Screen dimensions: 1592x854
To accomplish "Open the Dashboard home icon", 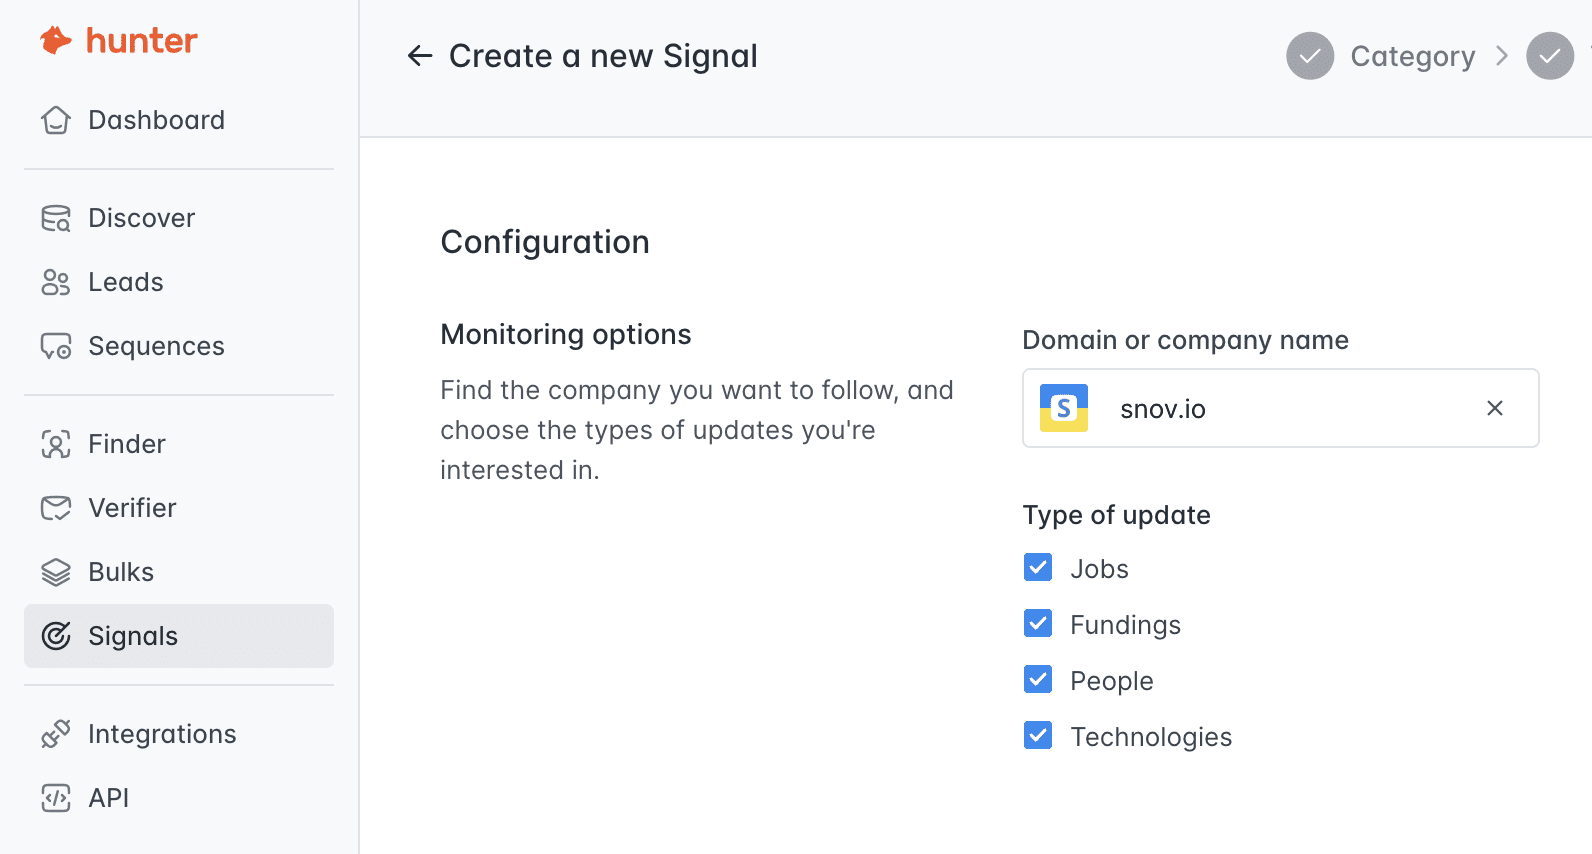I will point(56,120).
